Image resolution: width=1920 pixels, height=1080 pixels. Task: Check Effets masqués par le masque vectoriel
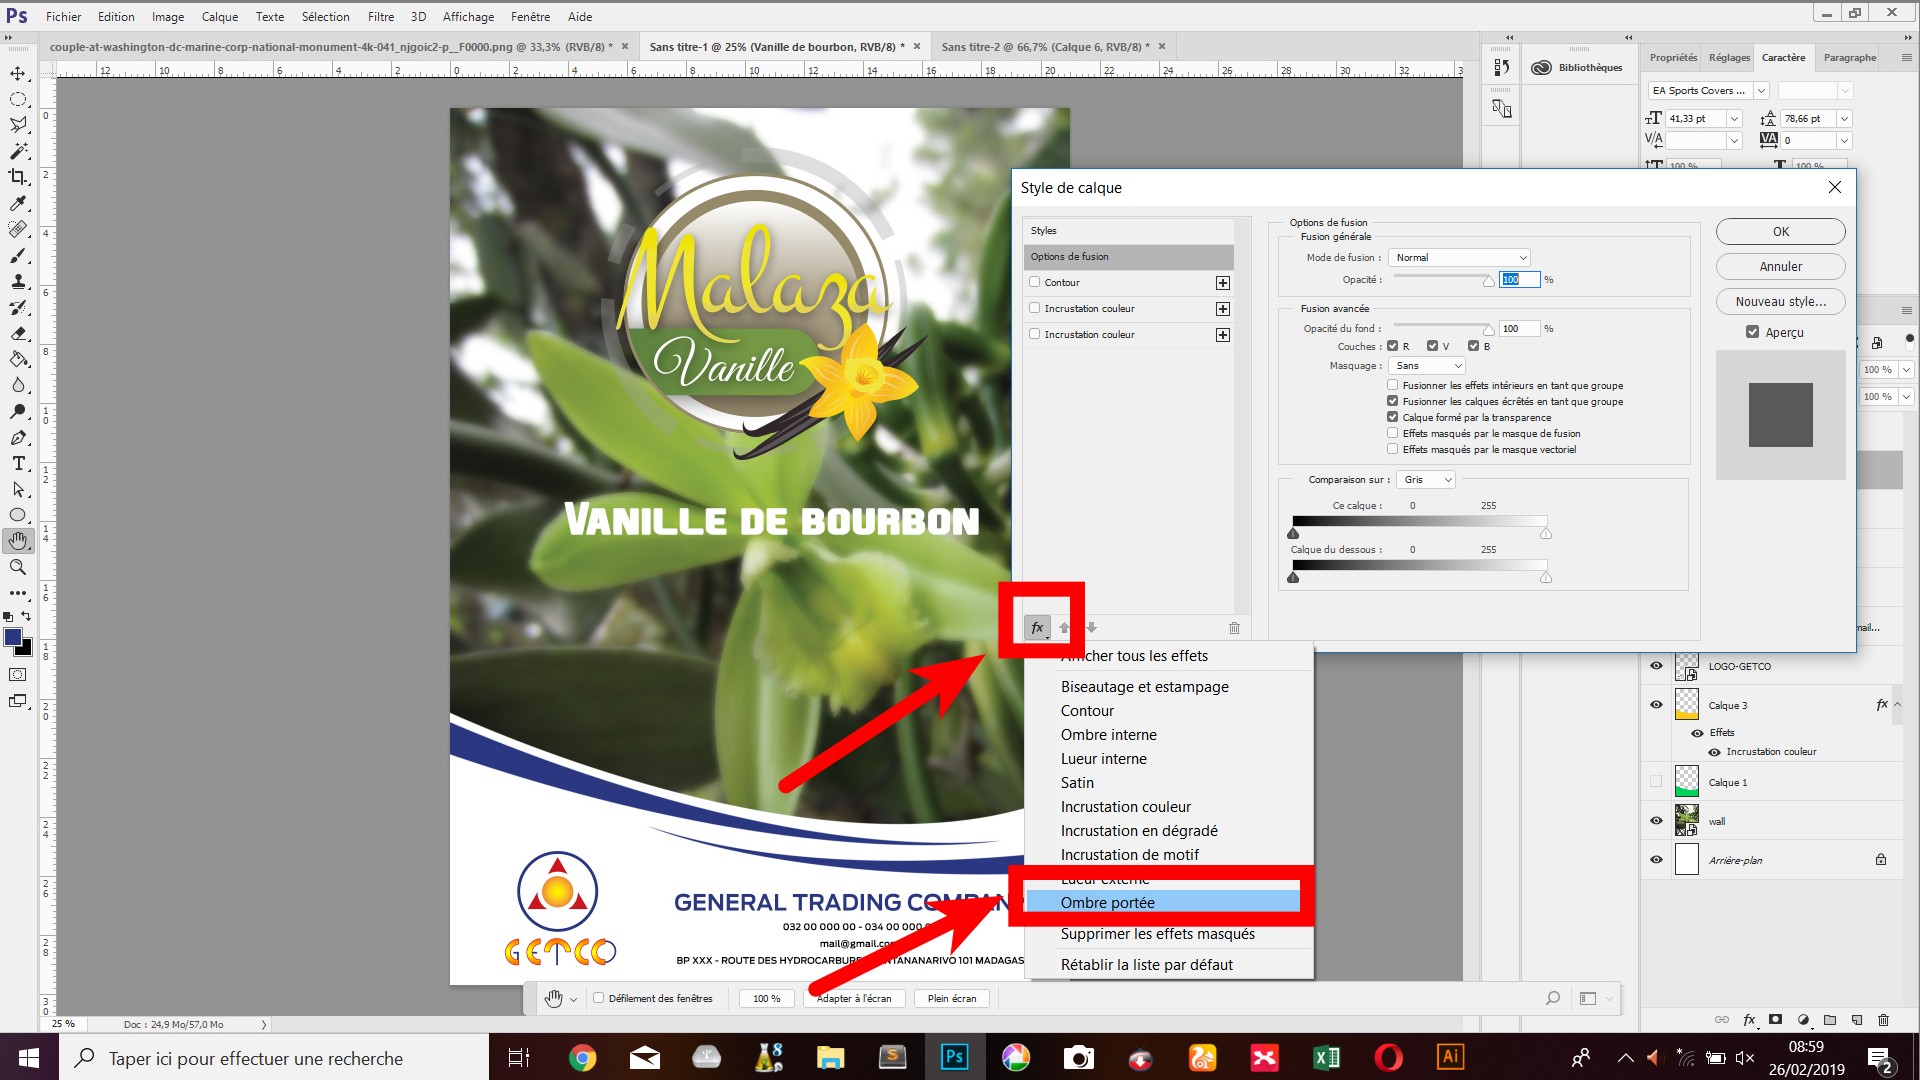(x=1392, y=449)
